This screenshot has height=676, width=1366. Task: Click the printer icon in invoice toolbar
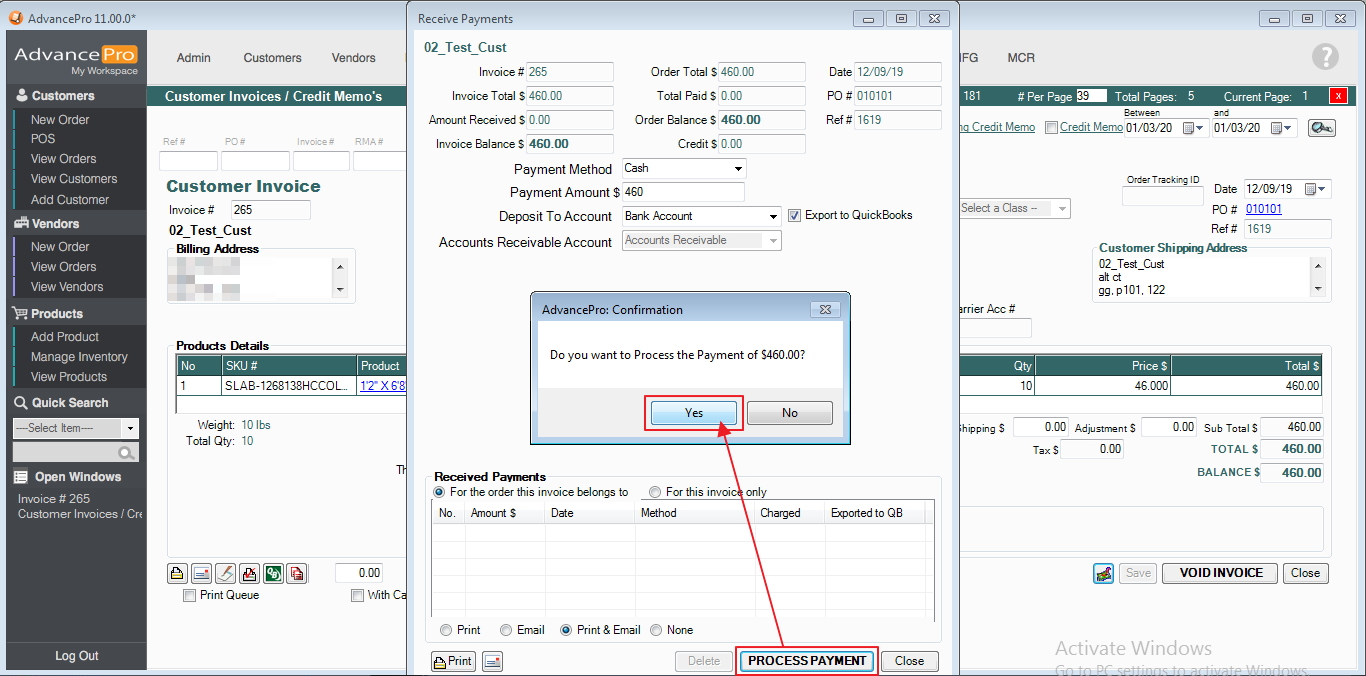[177, 574]
